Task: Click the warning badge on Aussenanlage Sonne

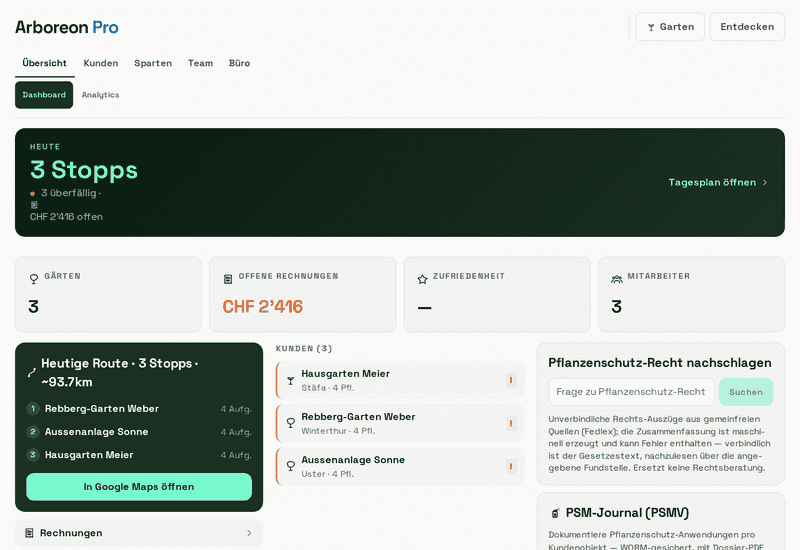Action: coord(511,466)
